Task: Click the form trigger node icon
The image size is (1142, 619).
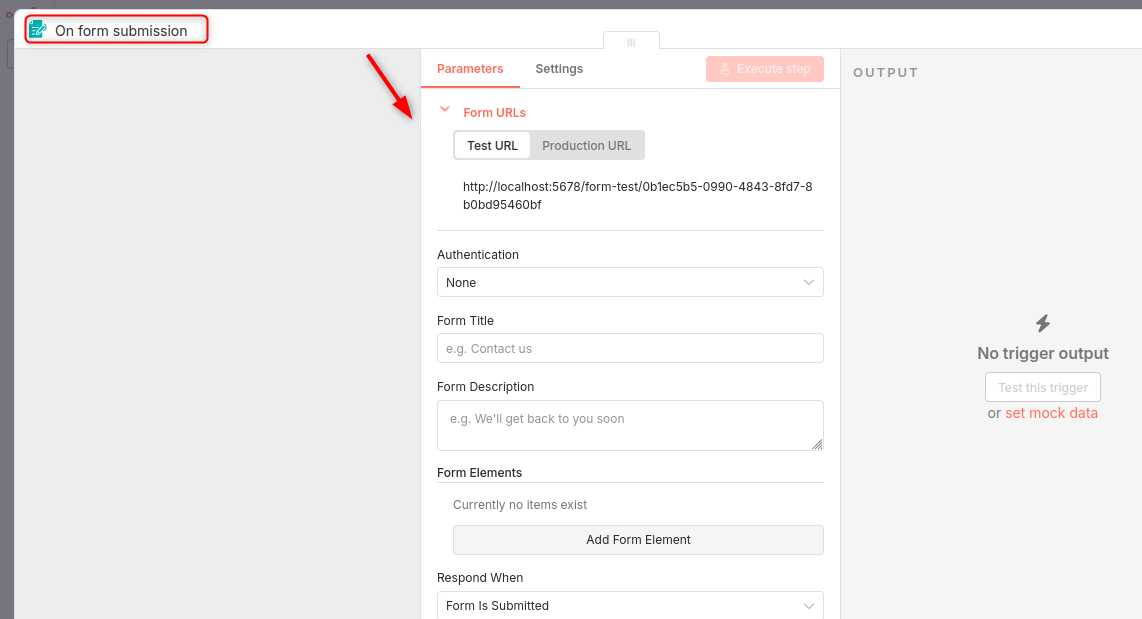Action: [x=38, y=30]
